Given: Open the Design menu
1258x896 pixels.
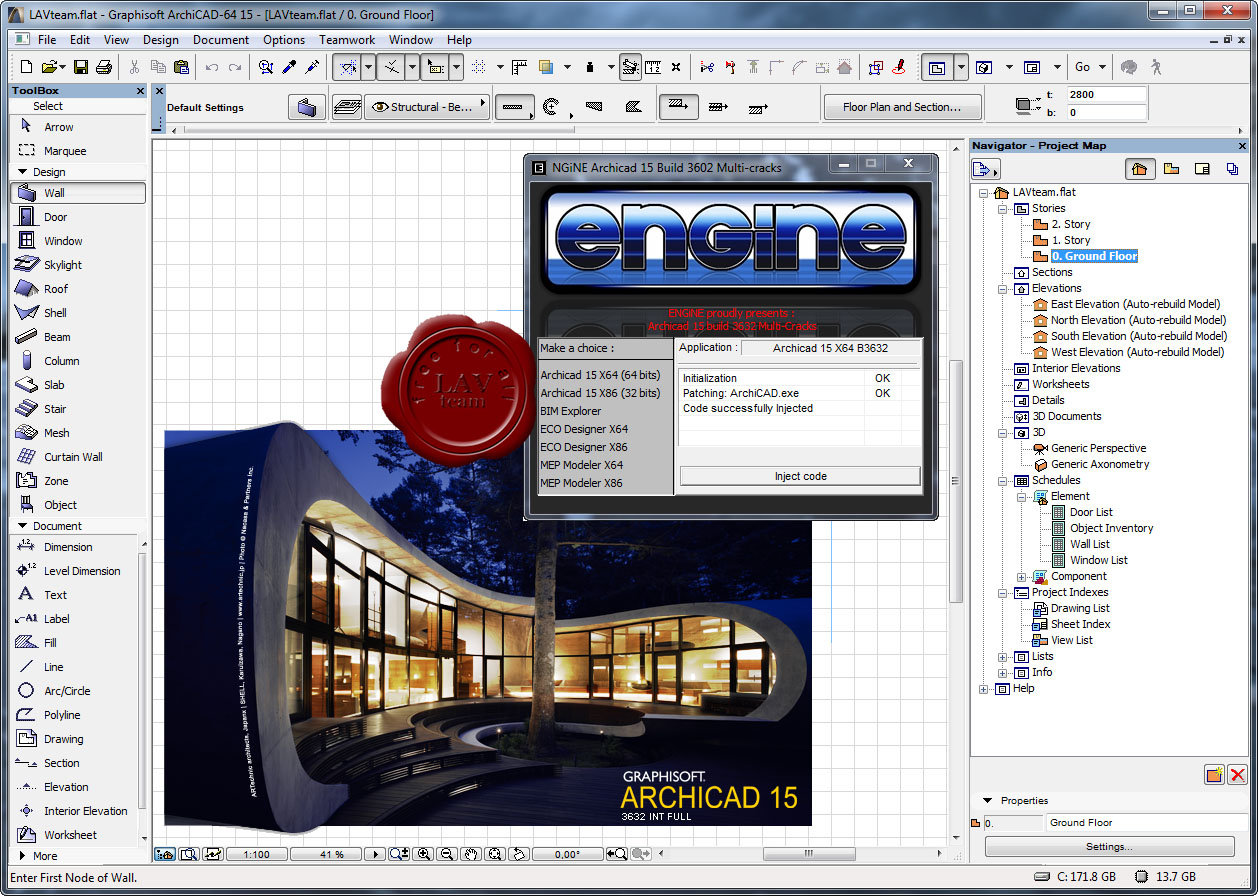Looking at the screenshot, I should [x=161, y=40].
